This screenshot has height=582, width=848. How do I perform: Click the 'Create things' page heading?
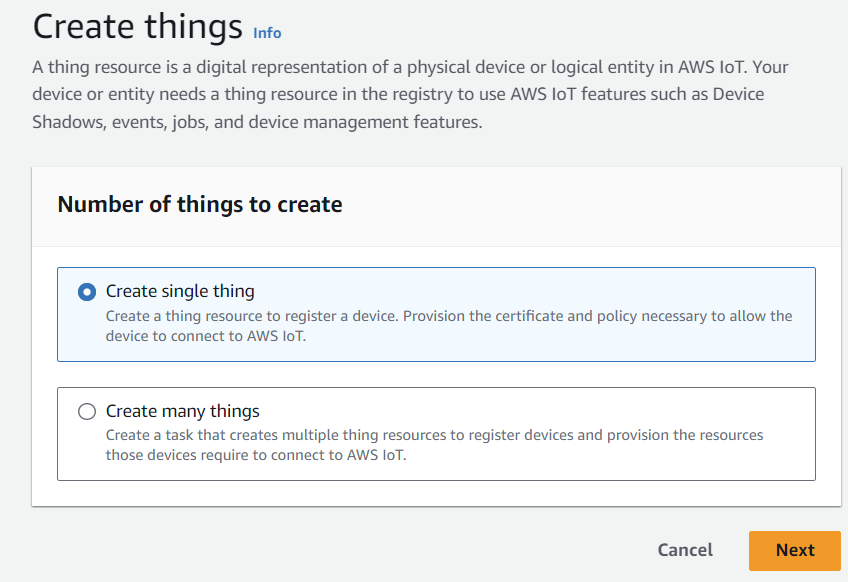[x=138, y=26]
